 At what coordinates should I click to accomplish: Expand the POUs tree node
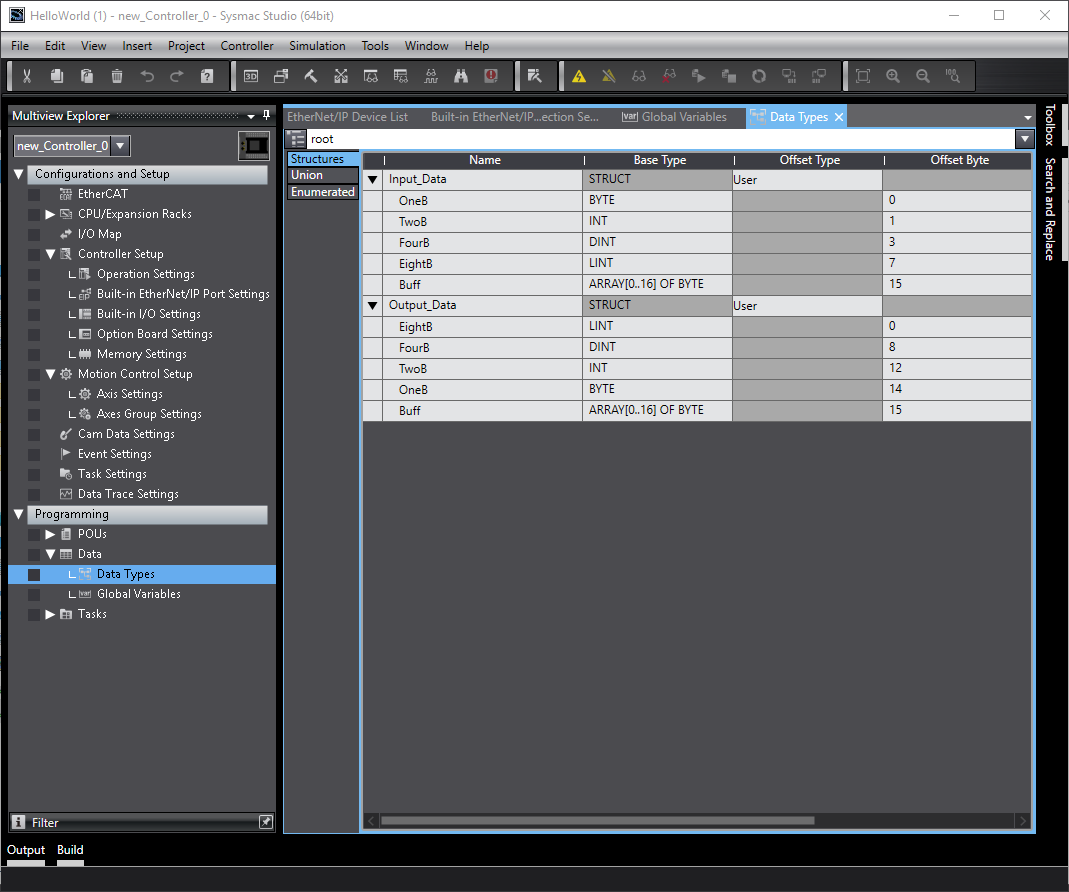[51, 534]
